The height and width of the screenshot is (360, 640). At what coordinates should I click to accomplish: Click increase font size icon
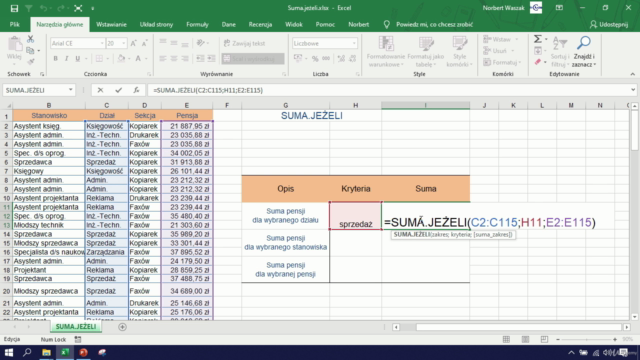134,43
